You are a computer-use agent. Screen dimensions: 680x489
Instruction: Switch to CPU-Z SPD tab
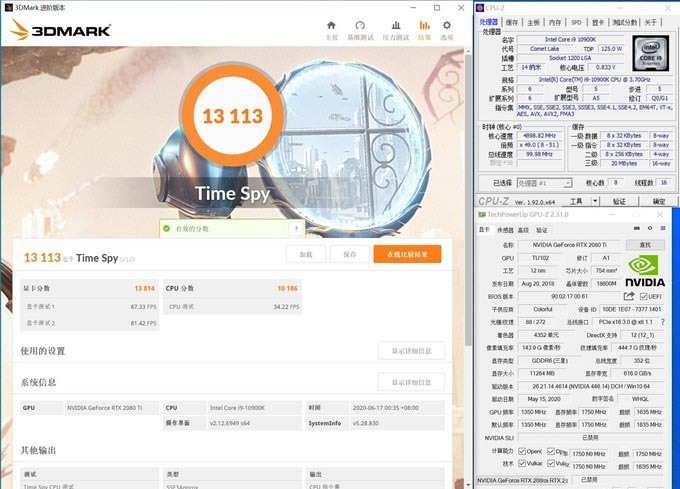point(576,23)
